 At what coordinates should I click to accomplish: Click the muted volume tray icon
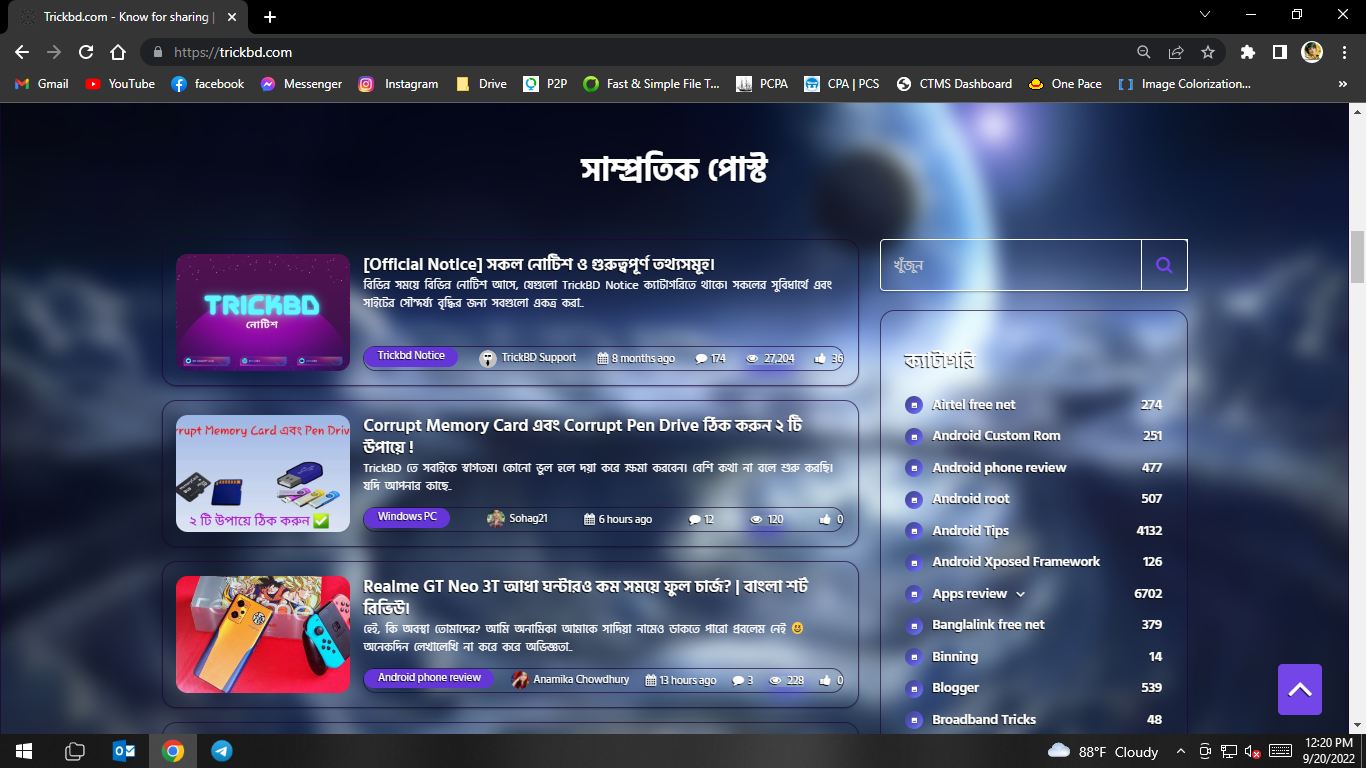click(1250, 751)
